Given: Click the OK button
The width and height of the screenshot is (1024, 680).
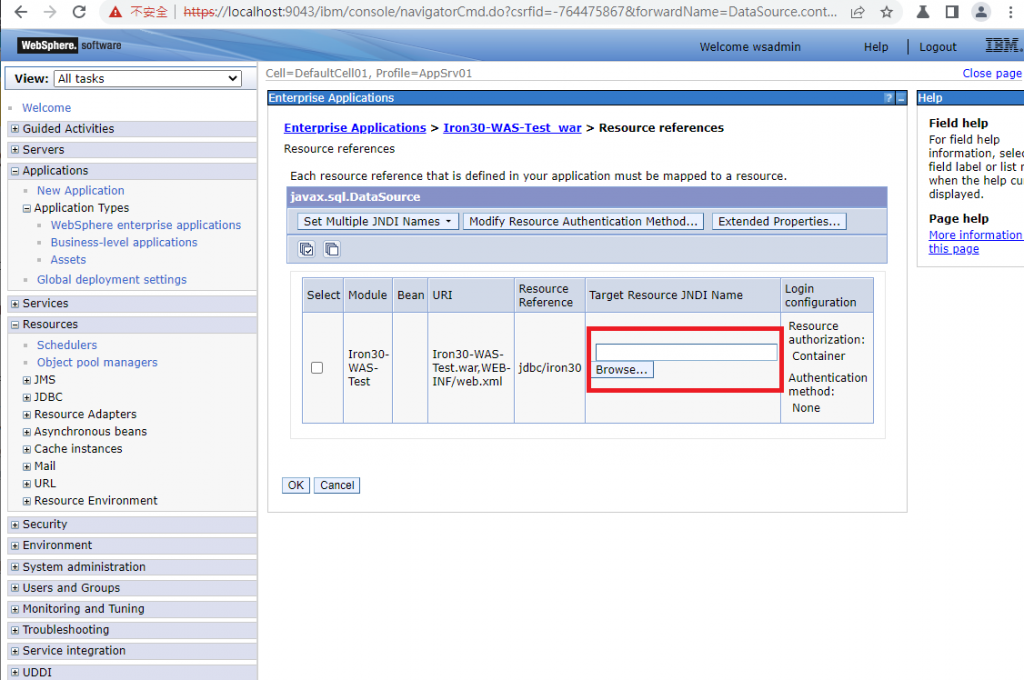Looking at the screenshot, I should [x=296, y=485].
